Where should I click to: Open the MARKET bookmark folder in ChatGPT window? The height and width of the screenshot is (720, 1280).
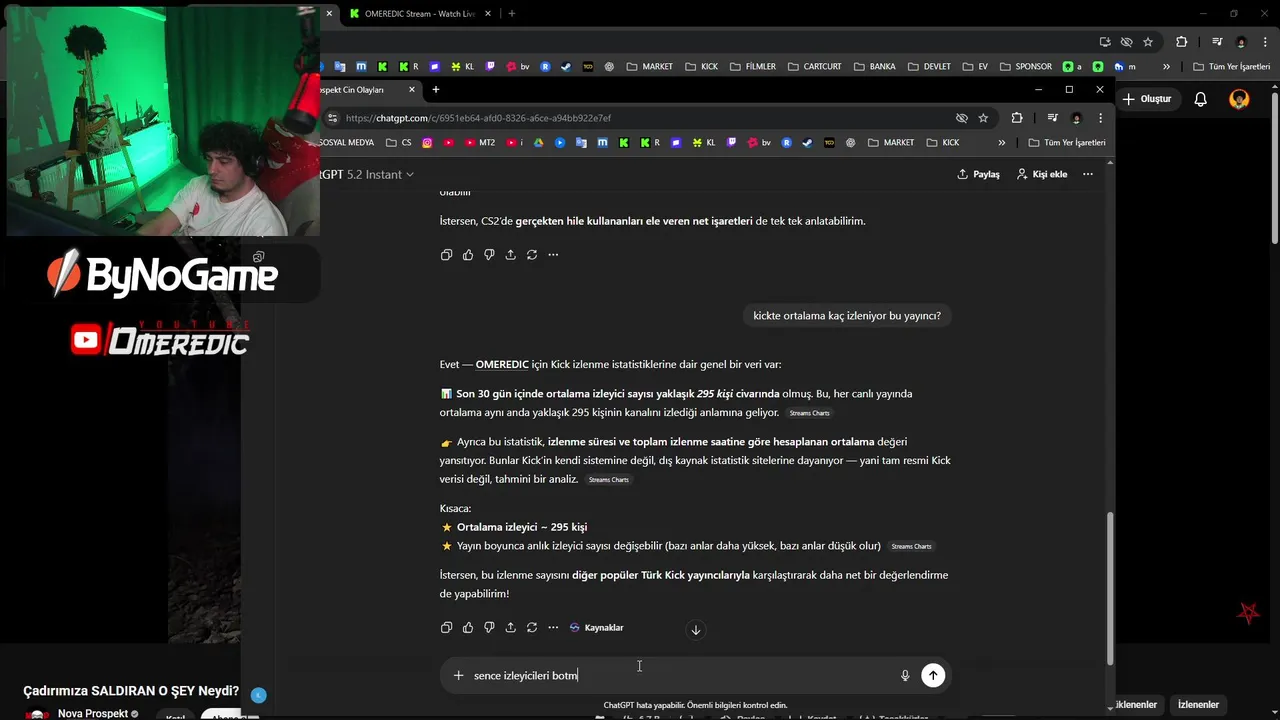[891, 143]
